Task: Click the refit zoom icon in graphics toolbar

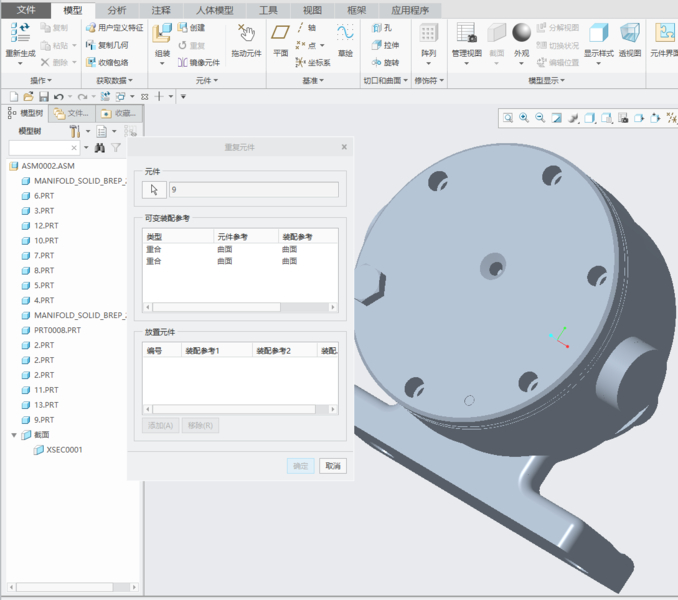Action: pyautogui.click(x=508, y=118)
